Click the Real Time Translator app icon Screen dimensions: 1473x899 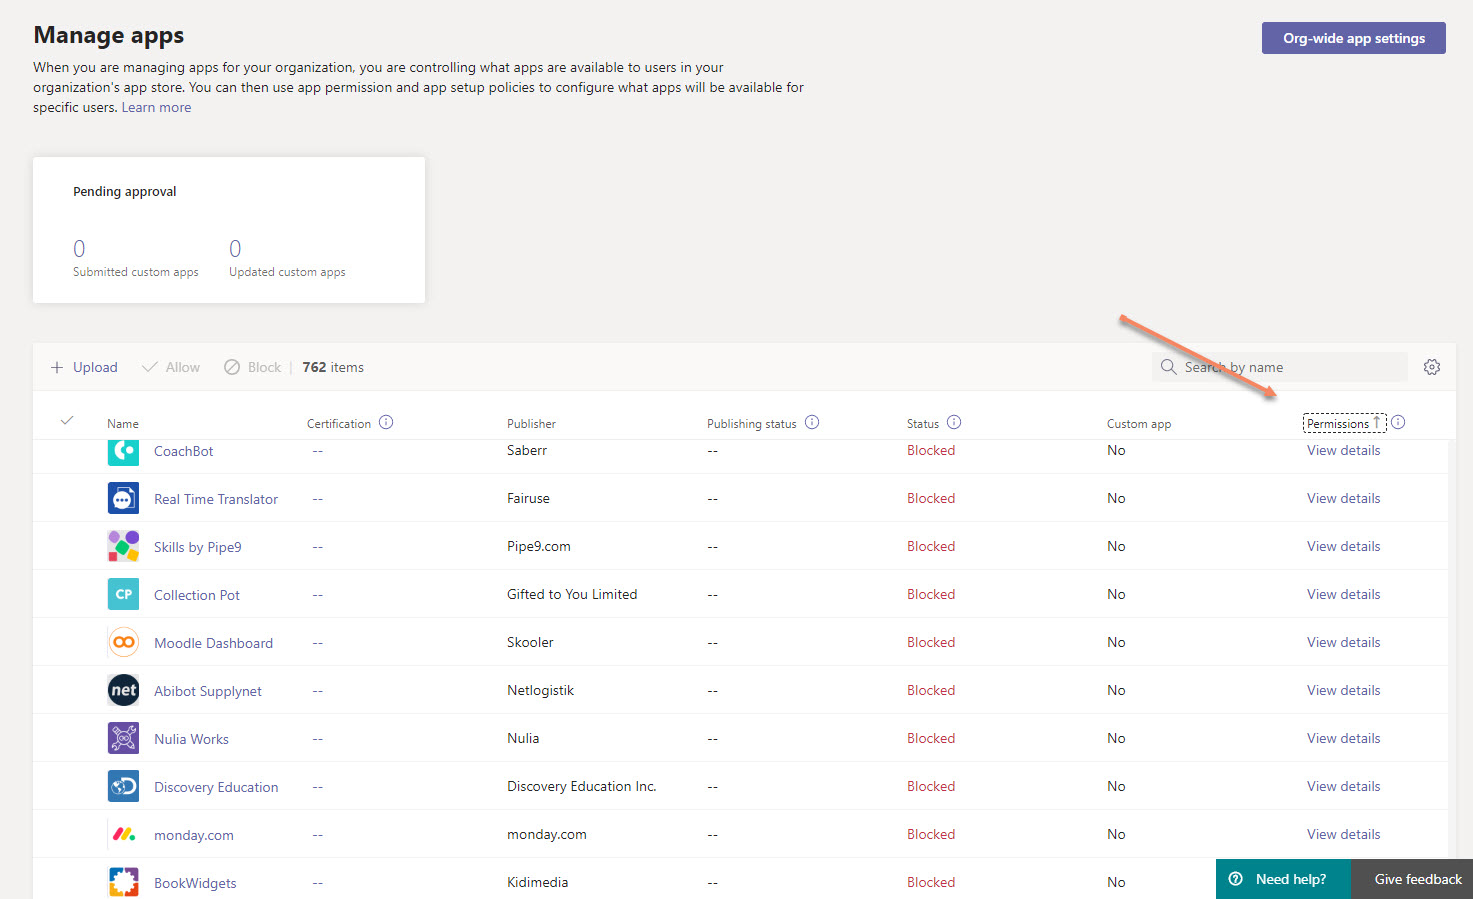(x=123, y=498)
